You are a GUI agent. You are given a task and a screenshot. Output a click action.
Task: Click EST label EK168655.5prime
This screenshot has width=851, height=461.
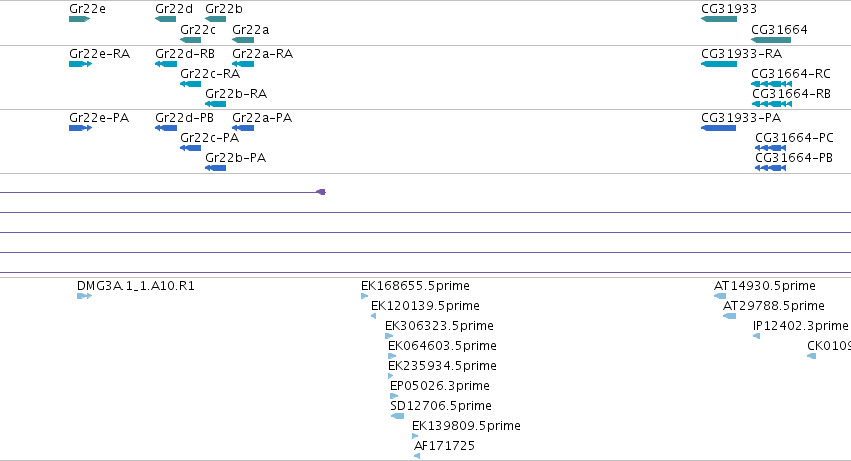click(x=415, y=286)
